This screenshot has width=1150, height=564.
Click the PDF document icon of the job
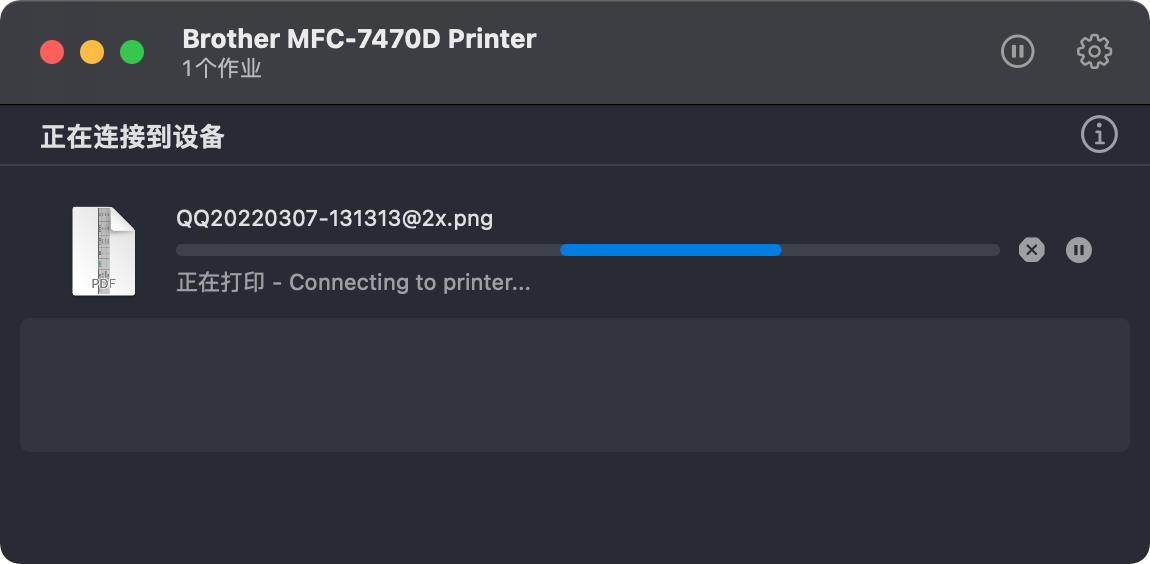(103, 251)
